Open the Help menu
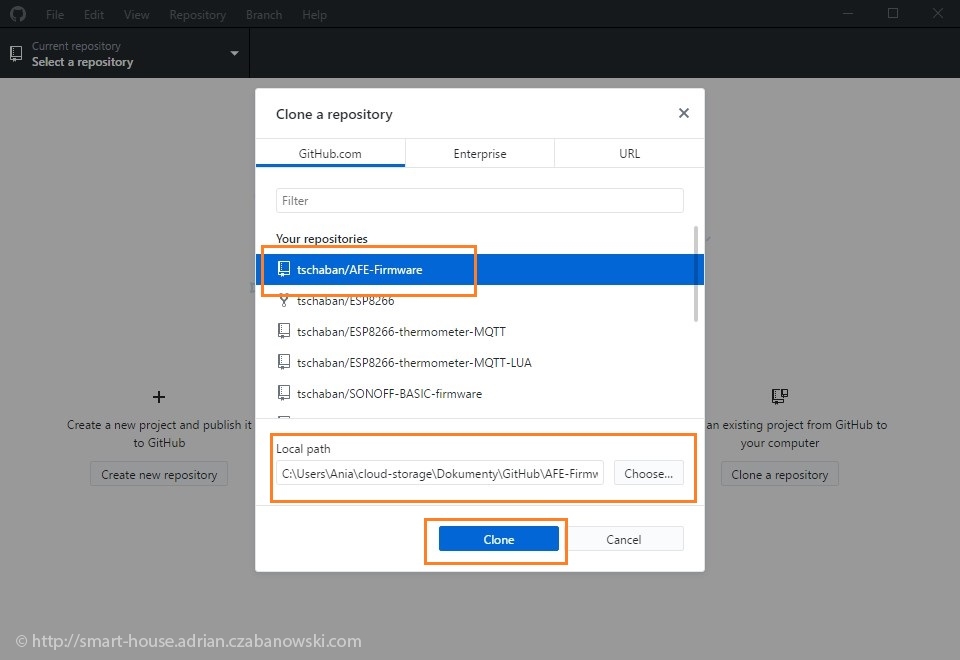960x660 pixels. click(x=314, y=15)
